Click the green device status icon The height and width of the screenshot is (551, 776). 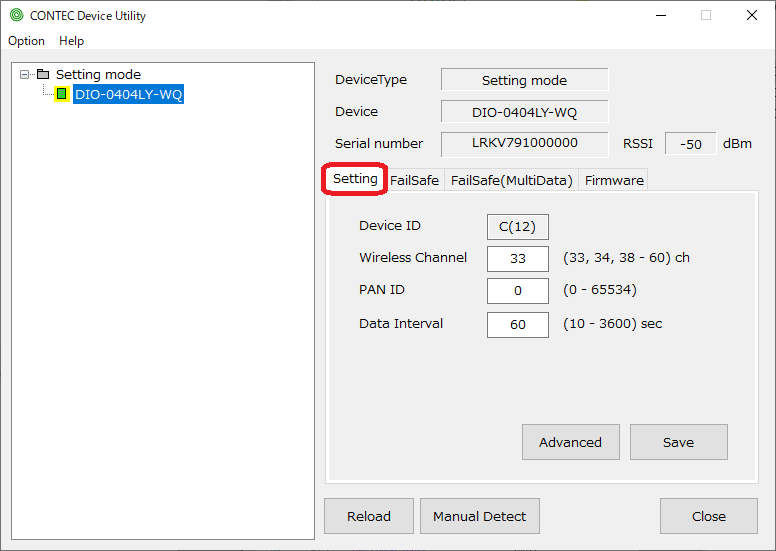click(62, 94)
